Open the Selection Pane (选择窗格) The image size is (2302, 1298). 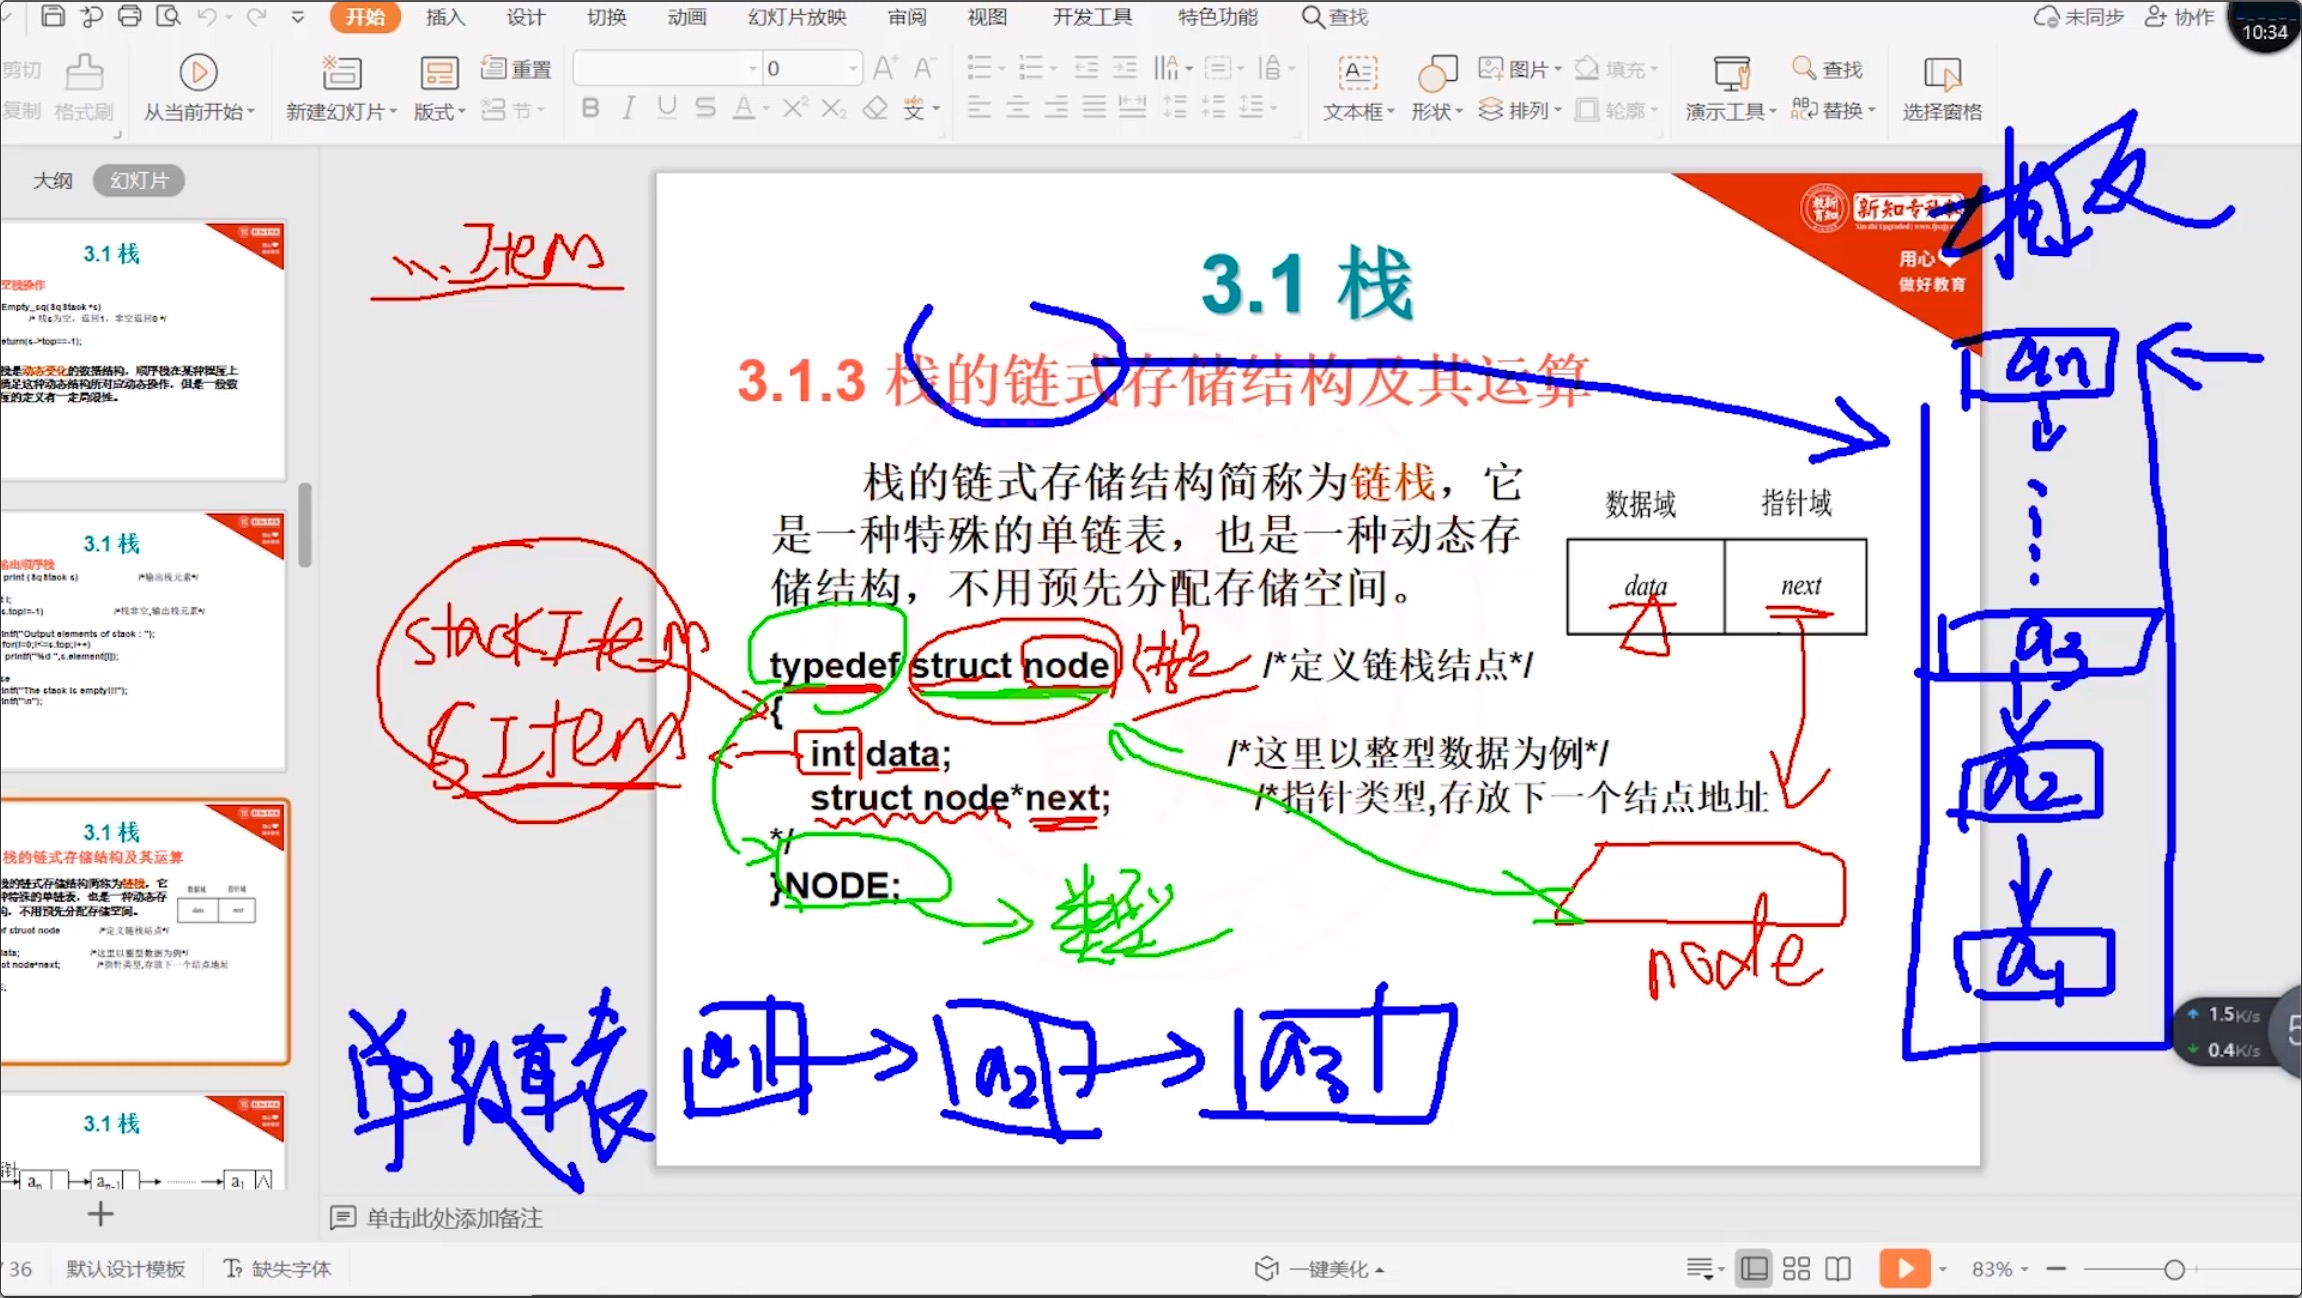click(x=1942, y=87)
